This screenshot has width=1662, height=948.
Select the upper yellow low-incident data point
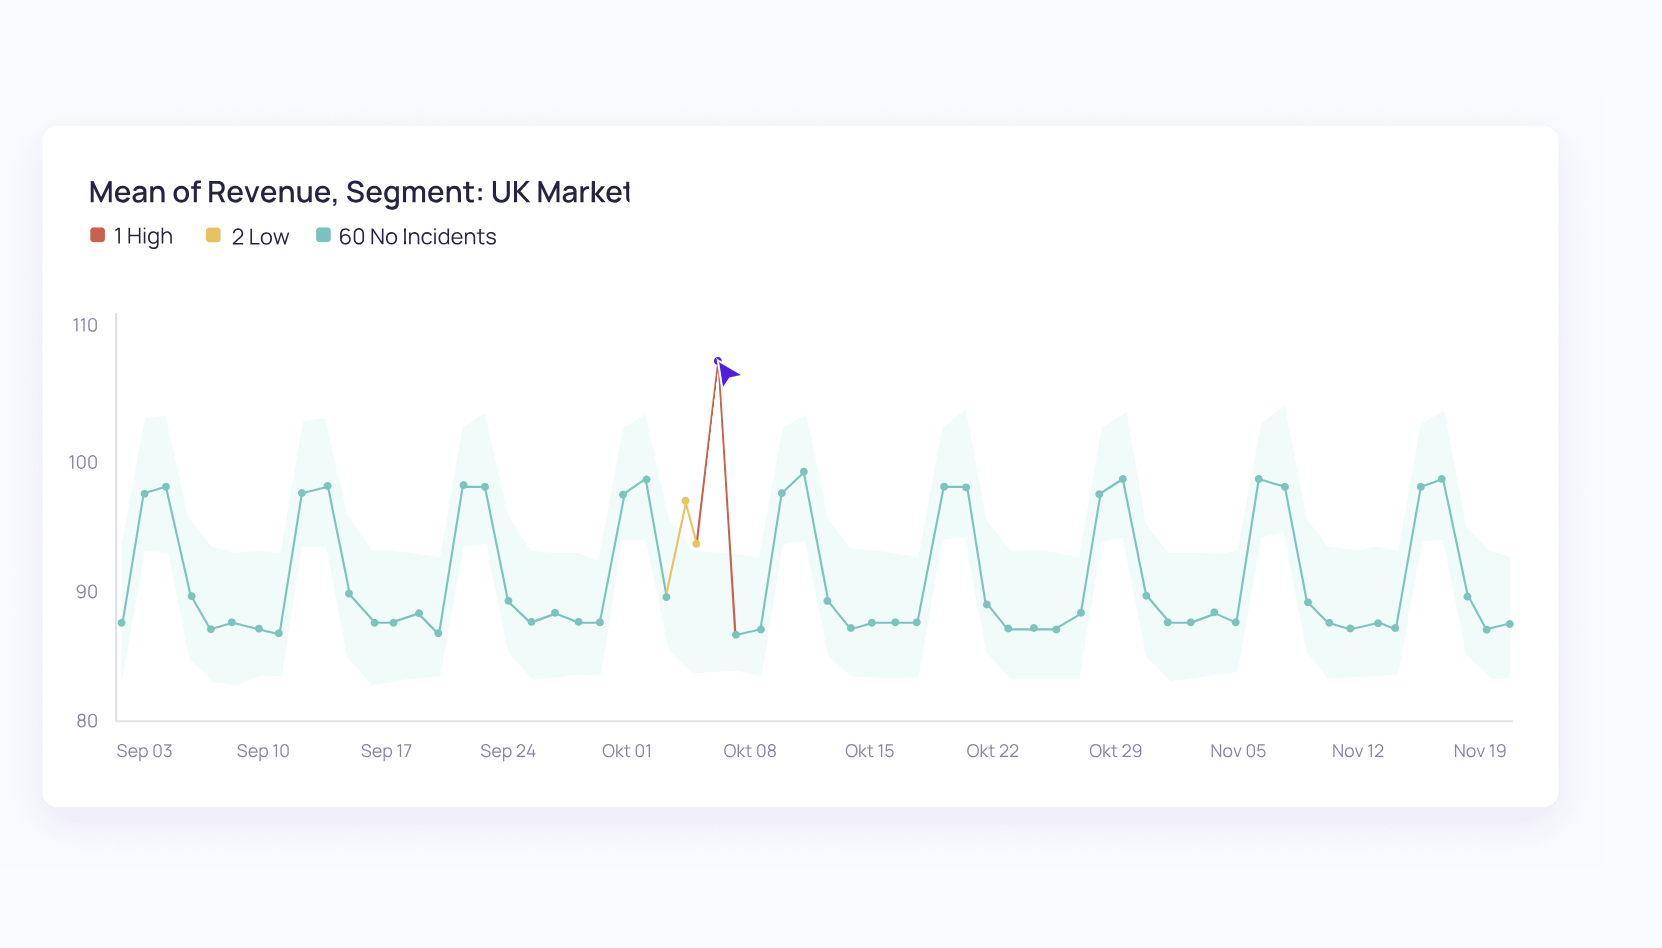[x=685, y=501]
